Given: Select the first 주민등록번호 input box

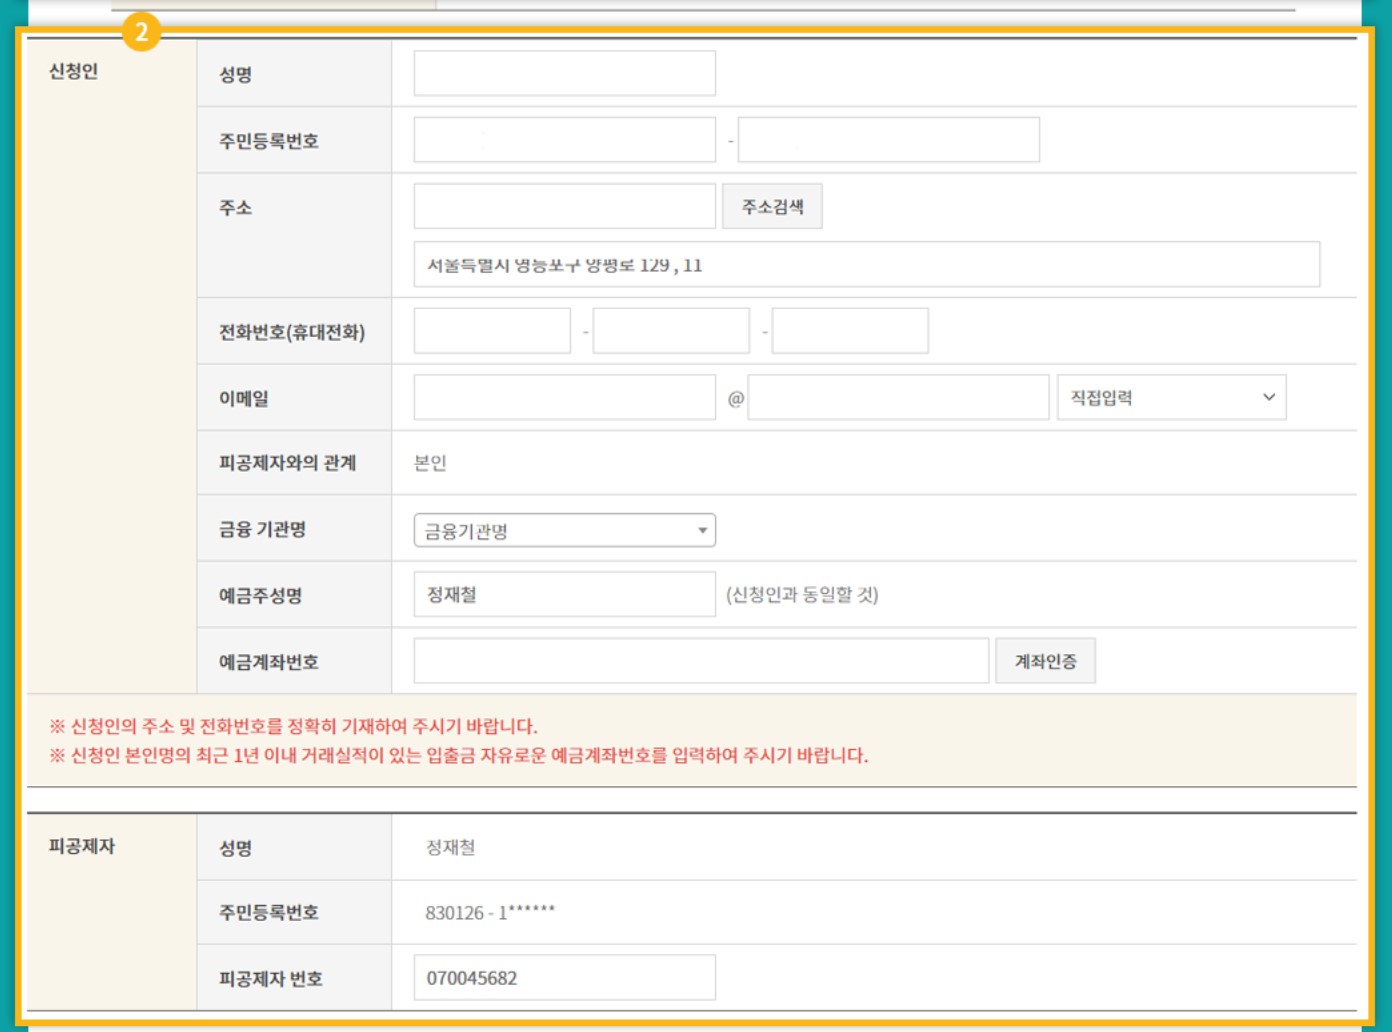Looking at the screenshot, I should coord(563,139).
